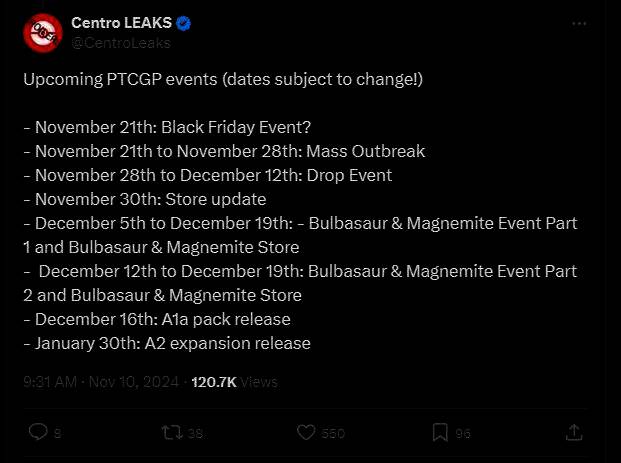Image resolution: width=621 pixels, height=463 pixels.
Task: Click the 120.7K Views counter
Action: click(234, 381)
